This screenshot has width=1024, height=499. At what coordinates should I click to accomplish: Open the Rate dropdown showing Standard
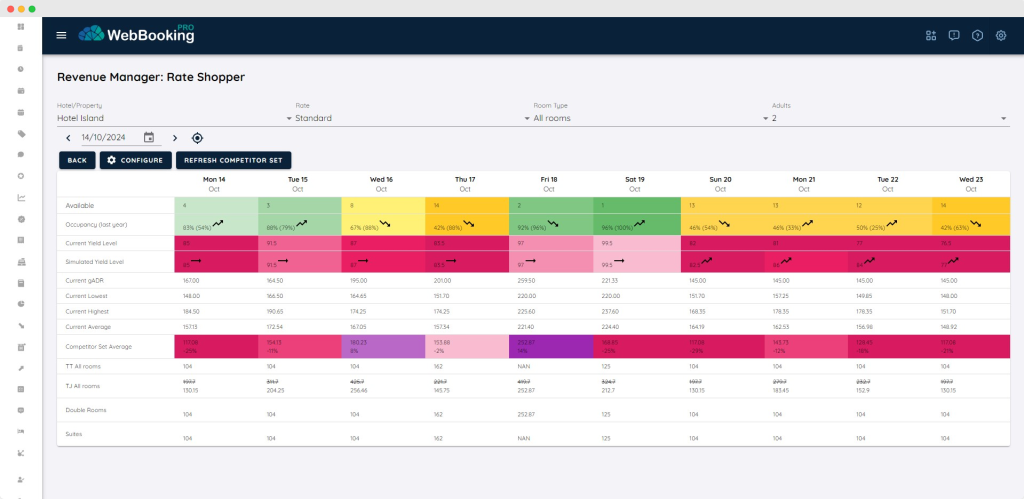click(405, 118)
